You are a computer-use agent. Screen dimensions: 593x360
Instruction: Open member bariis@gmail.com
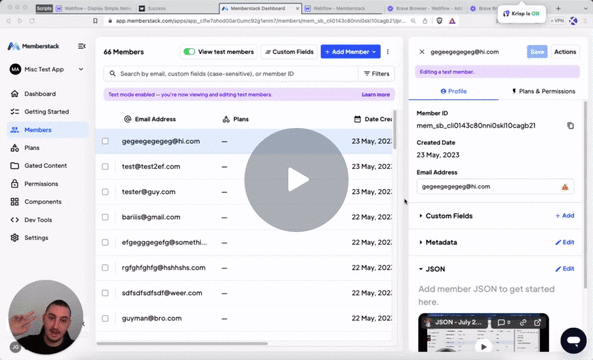point(151,217)
